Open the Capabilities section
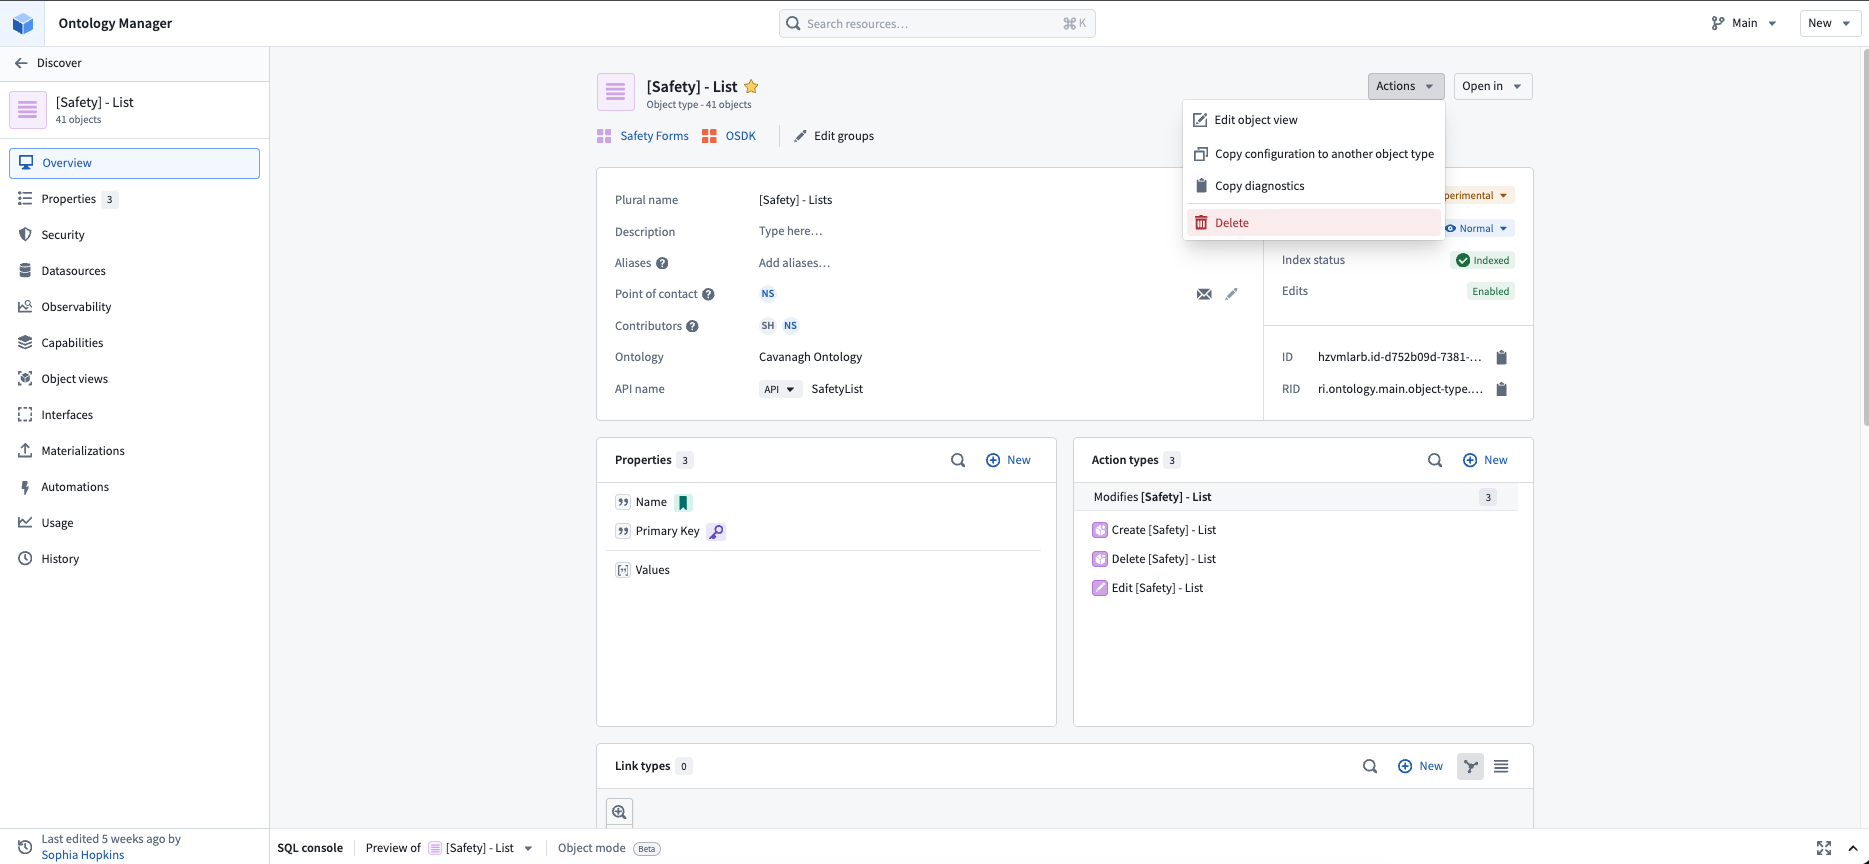Viewport: 1869px width, 864px height. (x=134, y=343)
